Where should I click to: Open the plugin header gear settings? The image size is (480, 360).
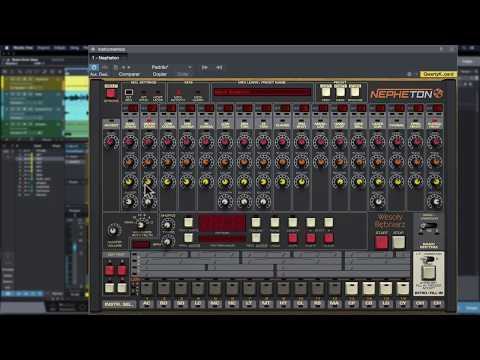click(409, 74)
